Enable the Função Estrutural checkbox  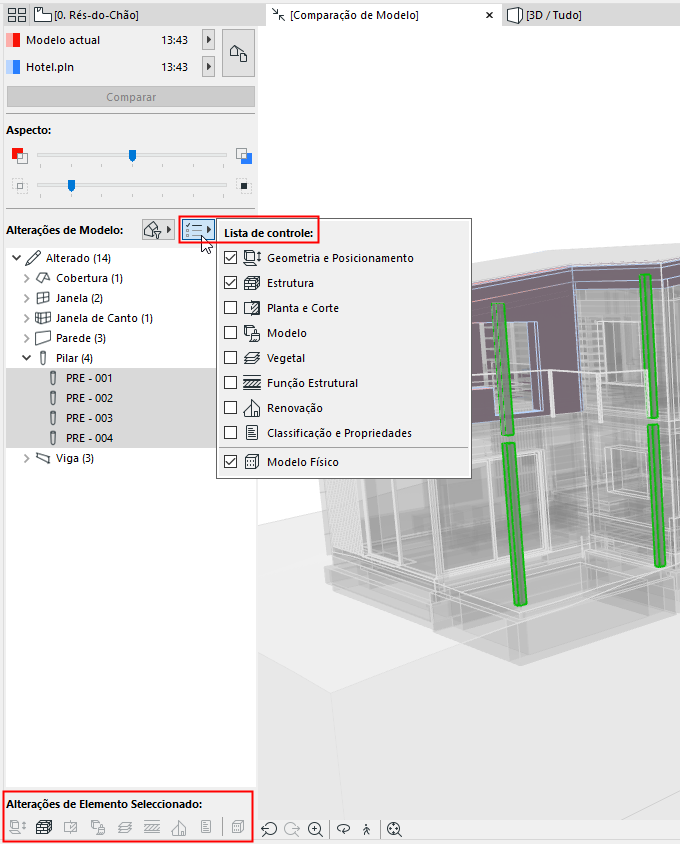(230, 383)
